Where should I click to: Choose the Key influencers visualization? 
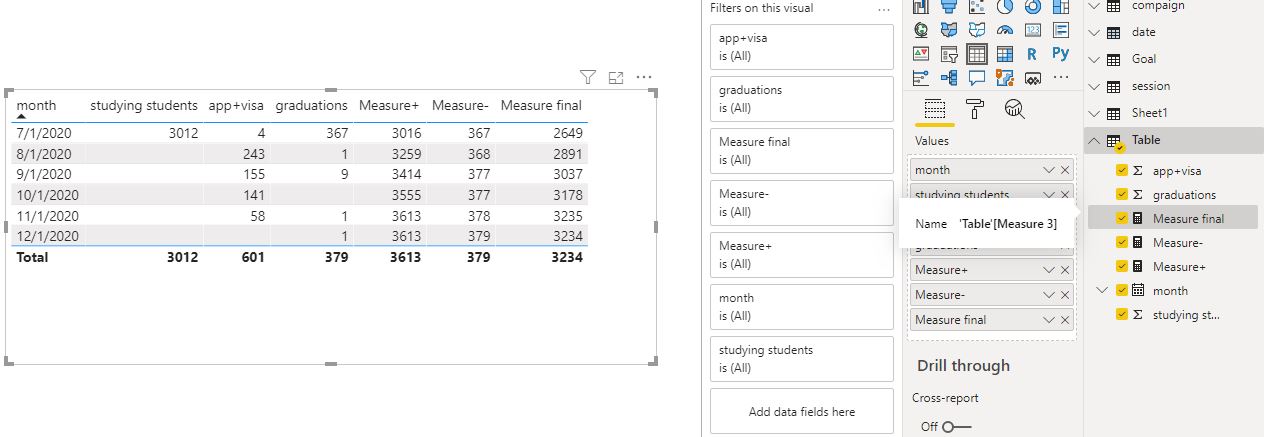[x=921, y=78]
